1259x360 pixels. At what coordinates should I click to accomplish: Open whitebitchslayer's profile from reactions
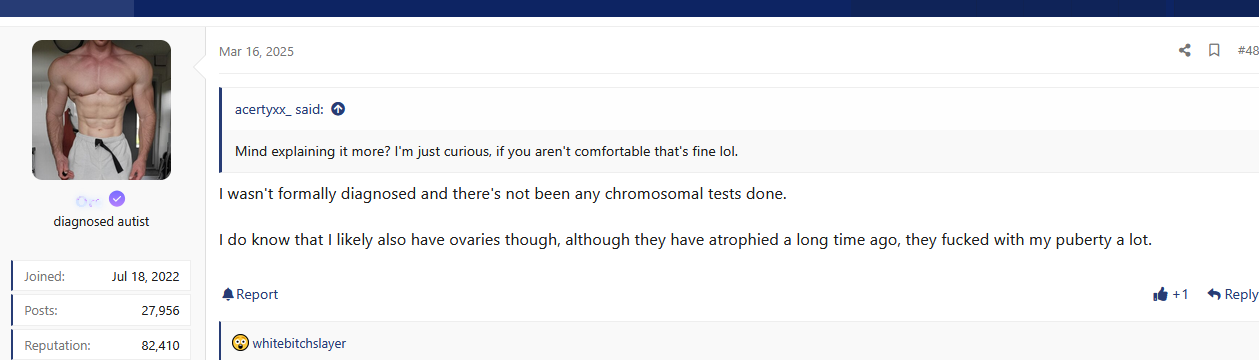click(x=299, y=343)
